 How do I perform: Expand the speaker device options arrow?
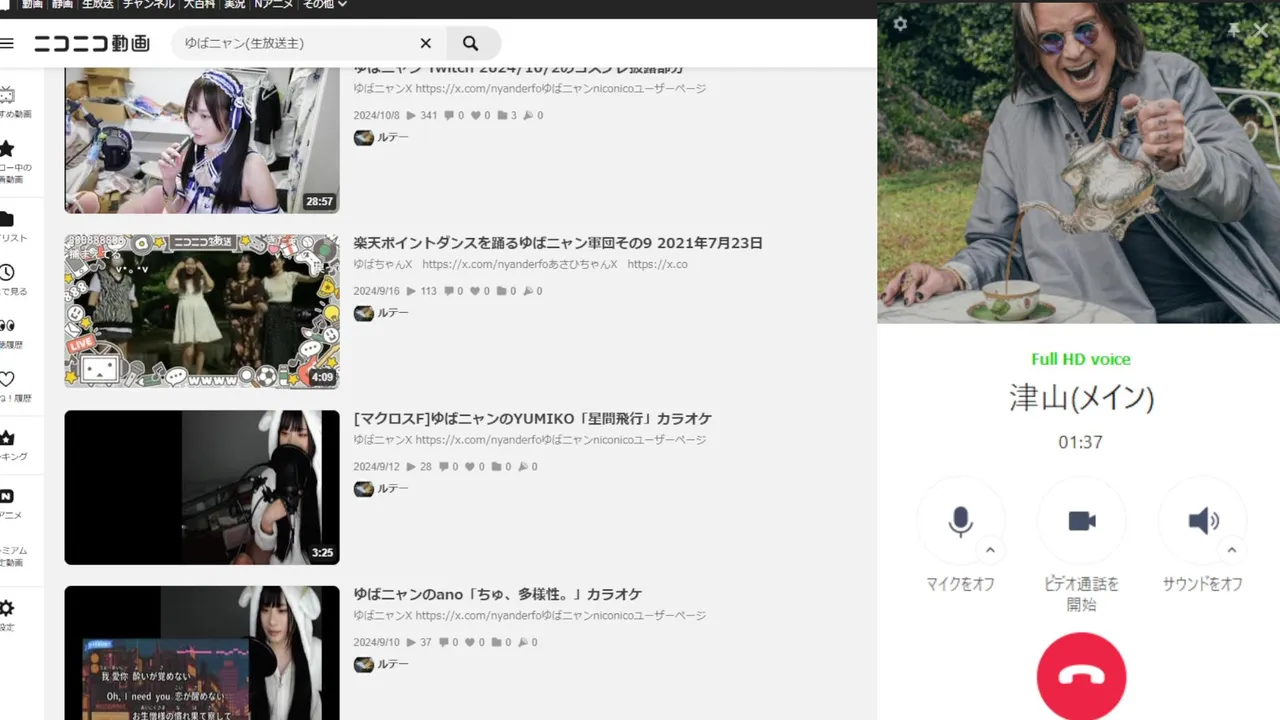(x=1231, y=550)
